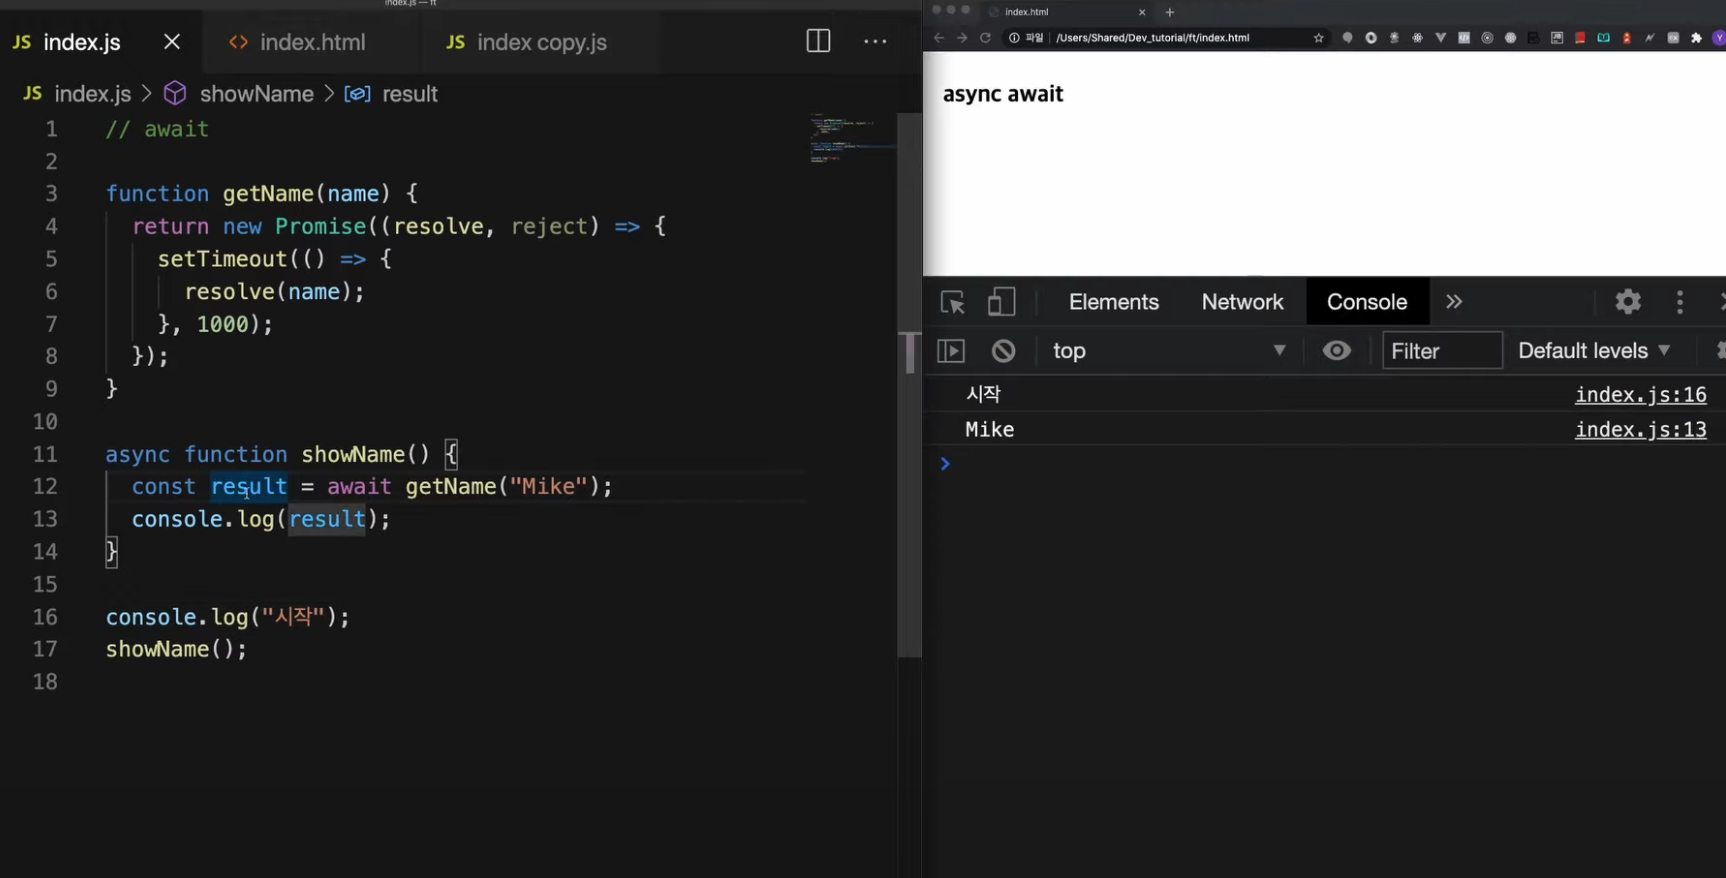Click the console prompt chevron
Screen dimensions: 1726x878
click(x=945, y=464)
